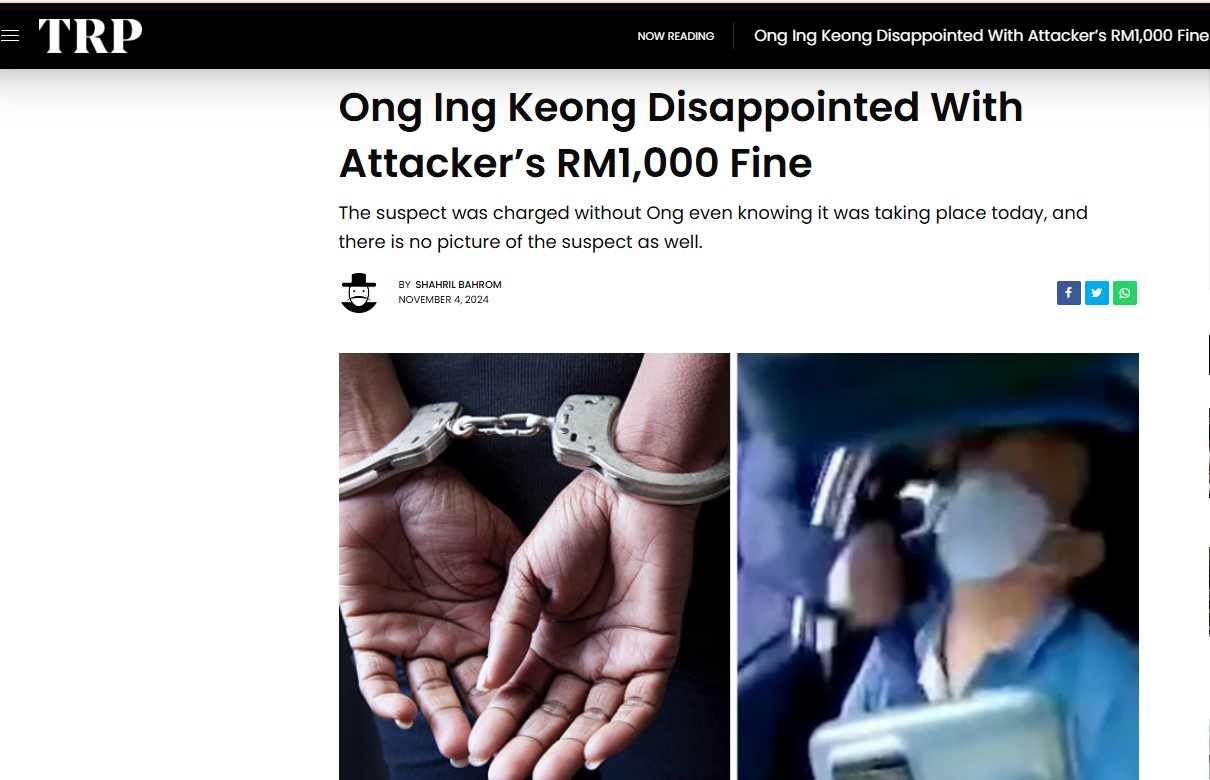
Task: Click the November 4, 2024 date
Action: (x=443, y=300)
